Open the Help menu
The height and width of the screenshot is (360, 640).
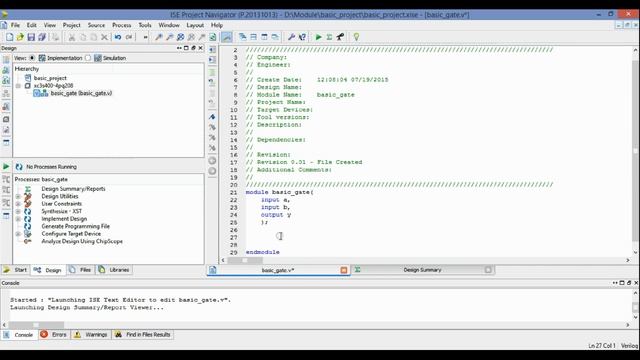217,25
